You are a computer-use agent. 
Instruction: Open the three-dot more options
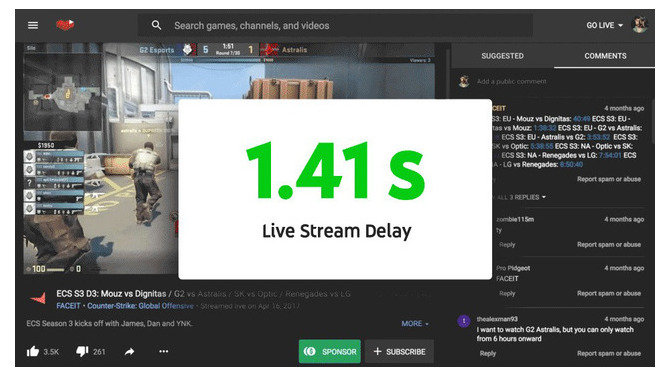[x=164, y=351]
